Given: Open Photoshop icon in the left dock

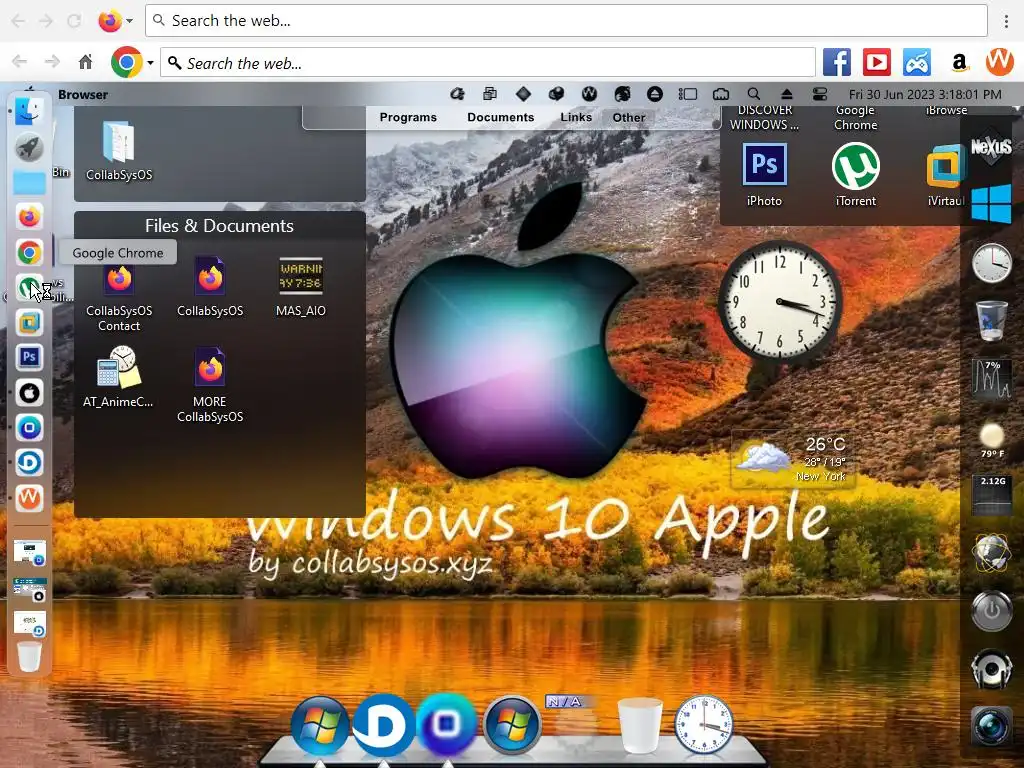Looking at the screenshot, I should click(x=29, y=357).
